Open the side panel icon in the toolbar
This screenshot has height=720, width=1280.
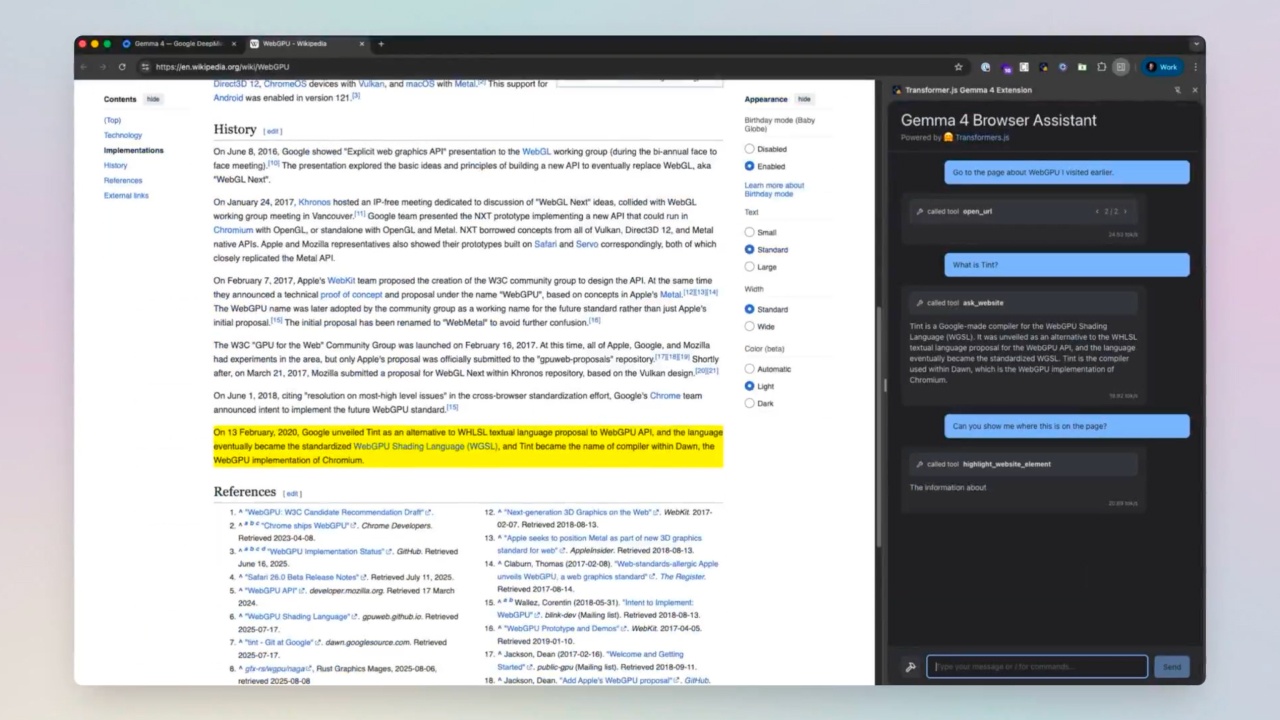pyautogui.click(x=1121, y=67)
